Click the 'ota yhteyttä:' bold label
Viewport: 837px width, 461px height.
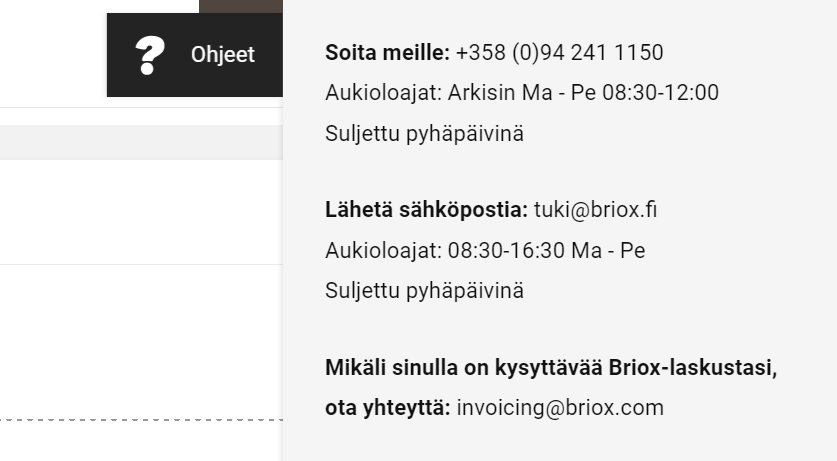pyautogui.click(x=388, y=408)
